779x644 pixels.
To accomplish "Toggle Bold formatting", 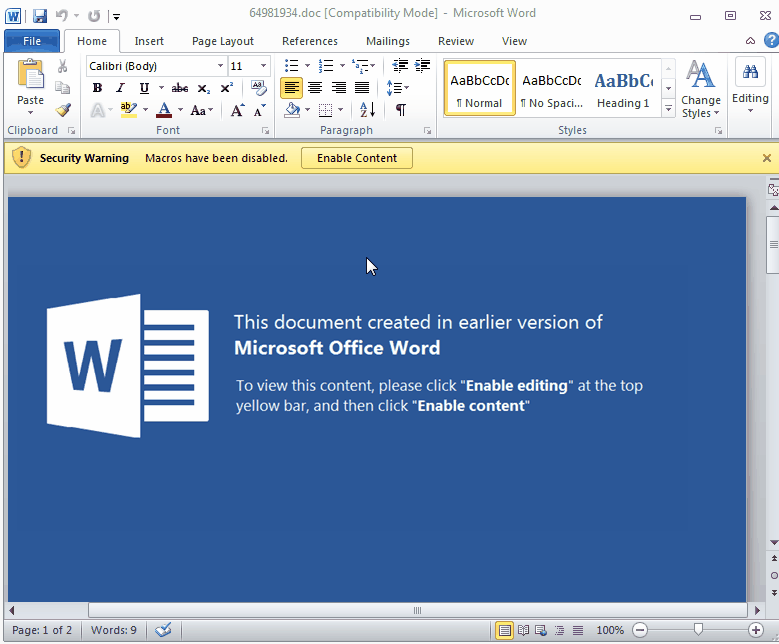I will click(x=97, y=88).
